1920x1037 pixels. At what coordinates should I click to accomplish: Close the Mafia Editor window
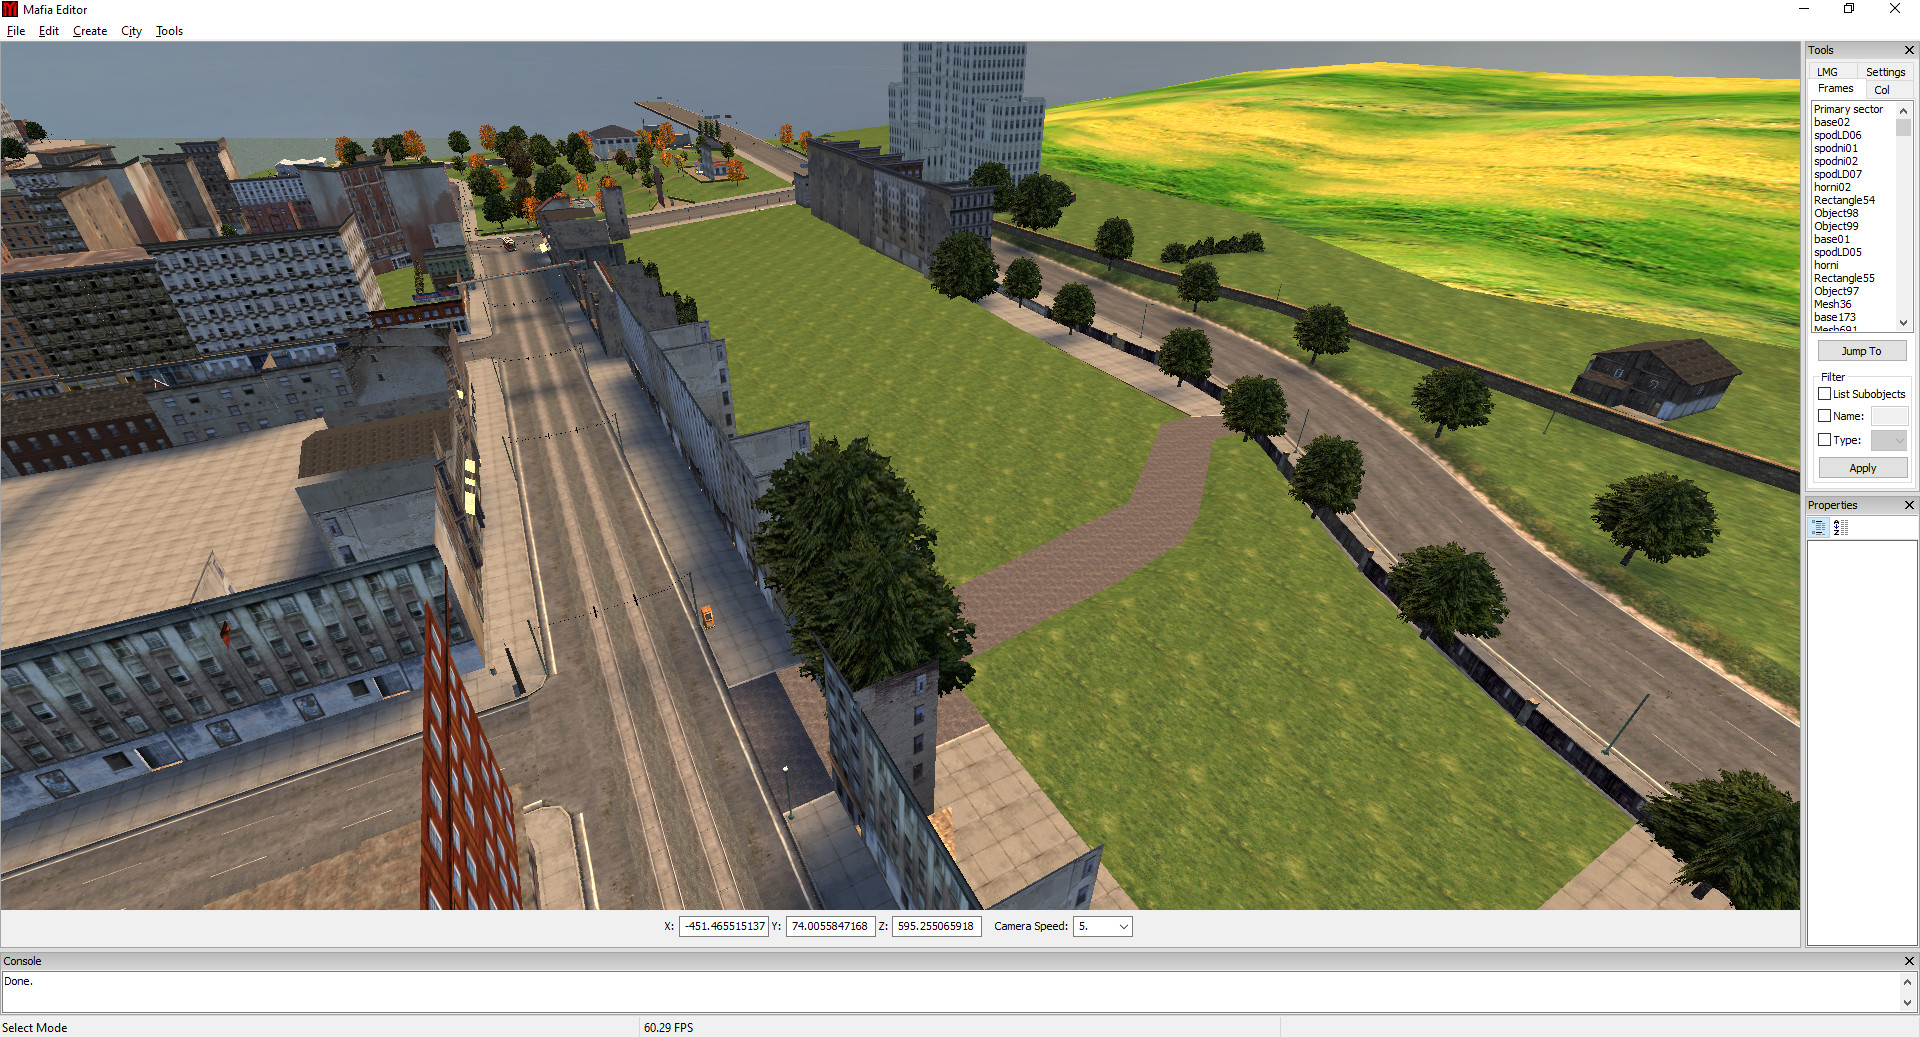[1895, 9]
